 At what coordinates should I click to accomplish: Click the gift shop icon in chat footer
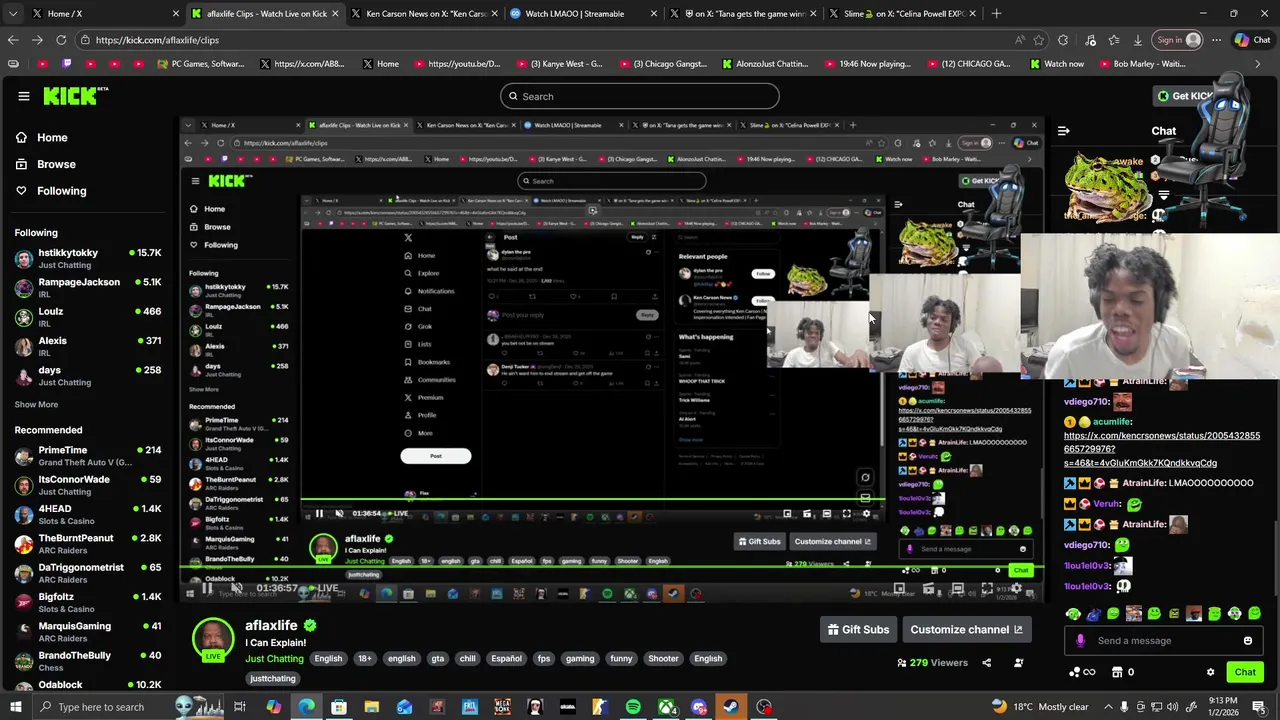tap(1118, 672)
